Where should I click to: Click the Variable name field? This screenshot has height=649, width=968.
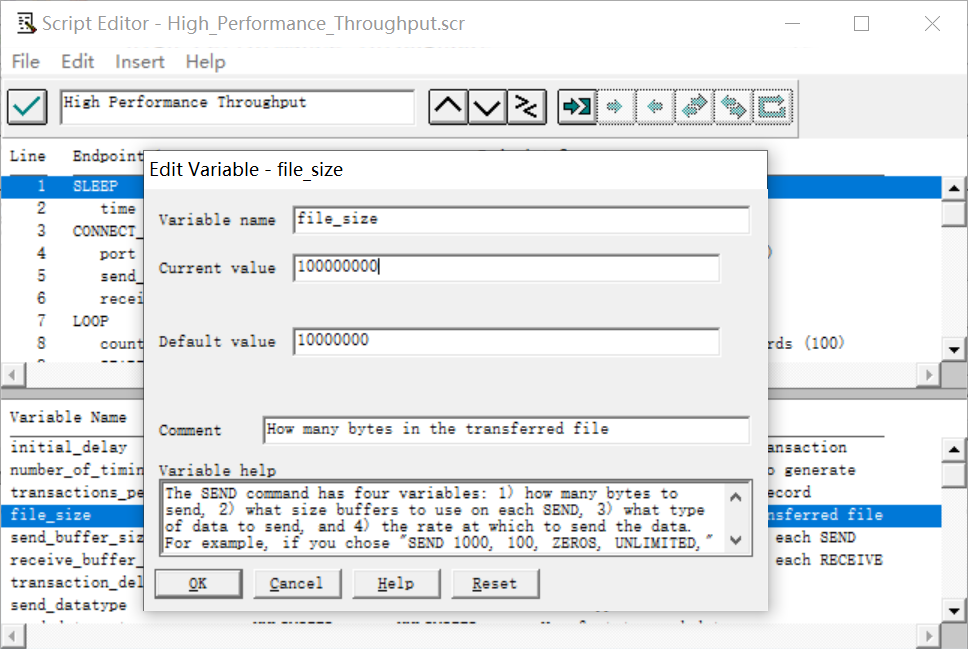point(522,220)
